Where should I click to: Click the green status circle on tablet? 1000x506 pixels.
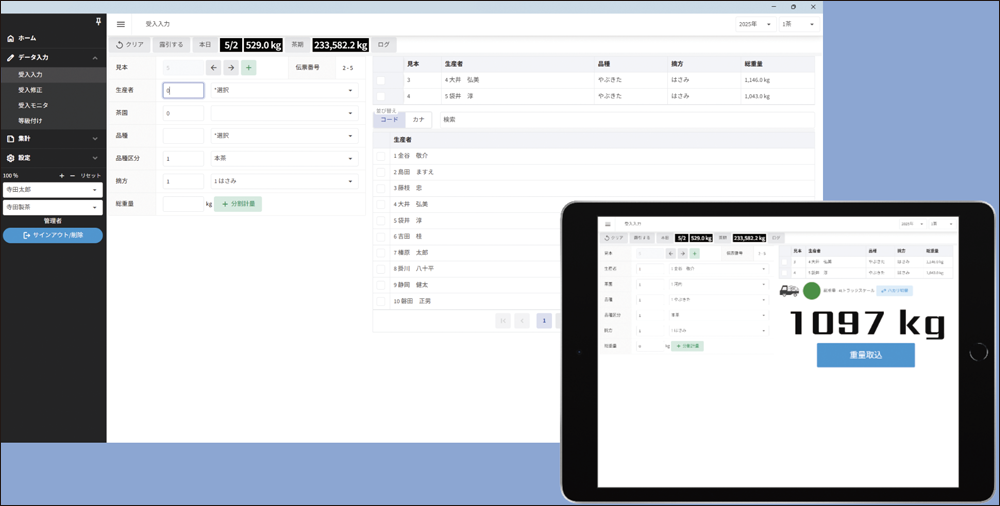(811, 291)
